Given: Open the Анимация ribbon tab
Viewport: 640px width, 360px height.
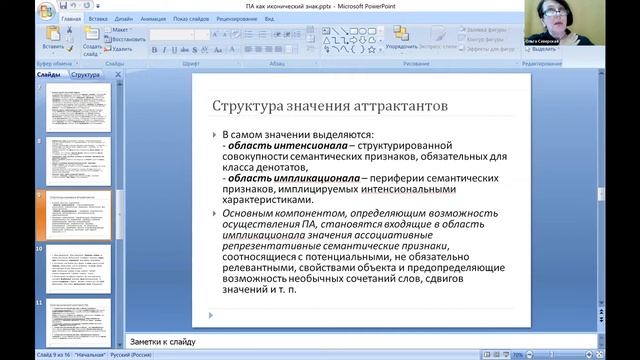Looking at the screenshot, I should pyautogui.click(x=153, y=19).
